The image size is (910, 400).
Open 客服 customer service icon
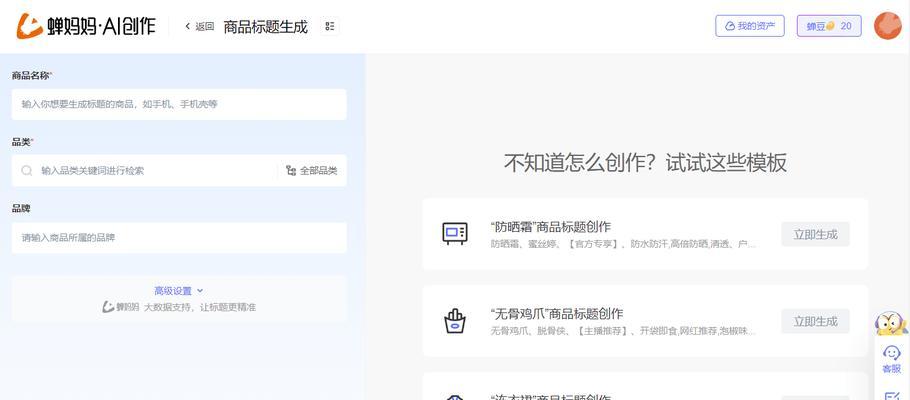tap(891, 359)
